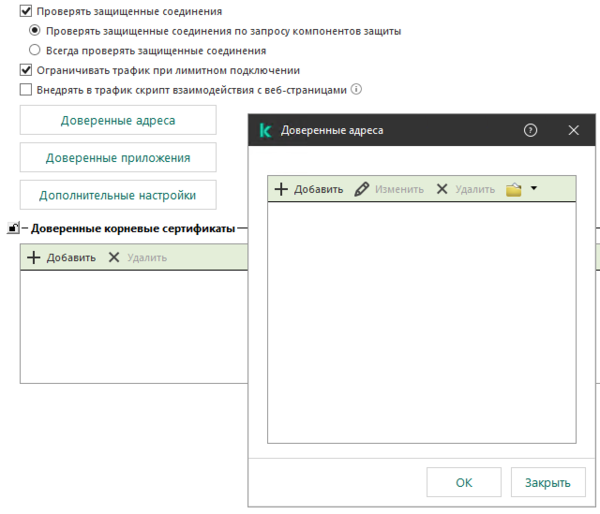Click the empty trusted addresses list area
The image size is (600, 514).
[x=421, y=320]
